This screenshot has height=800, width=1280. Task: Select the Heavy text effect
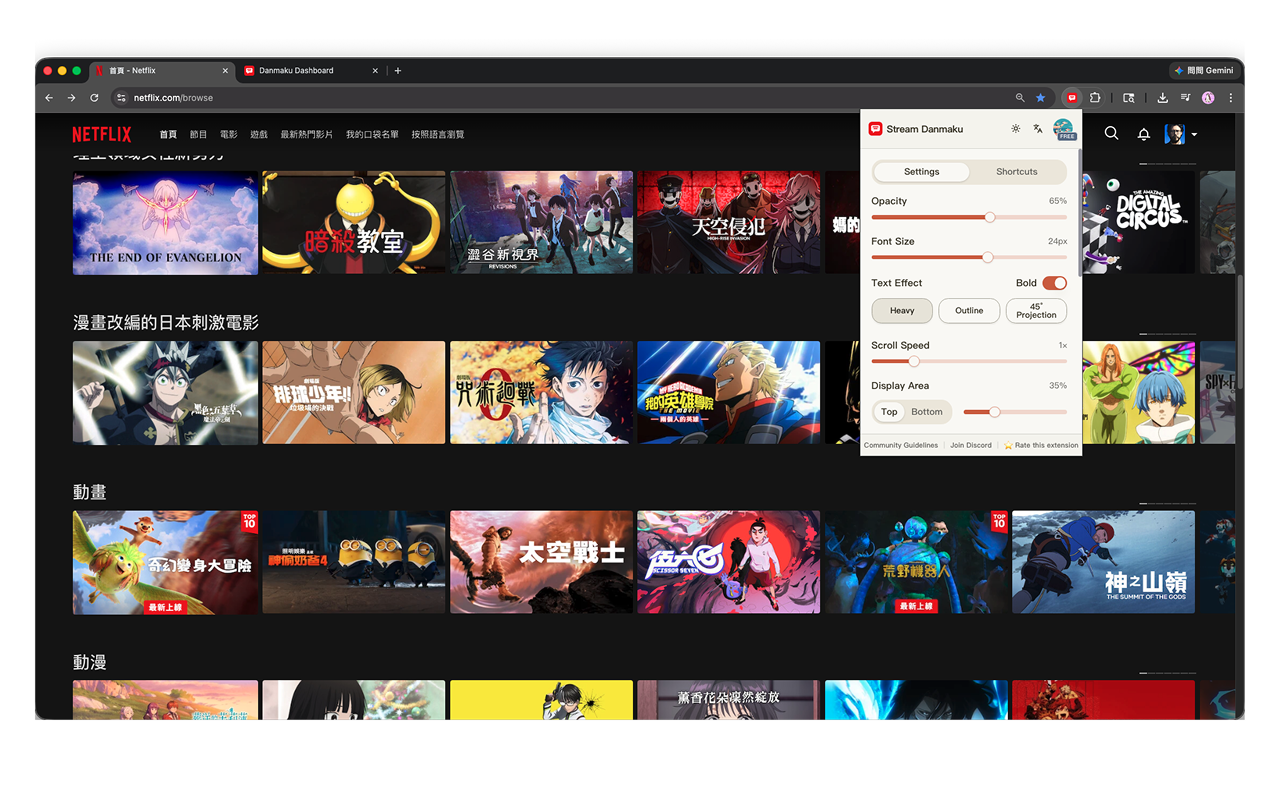click(x=902, y=311)
